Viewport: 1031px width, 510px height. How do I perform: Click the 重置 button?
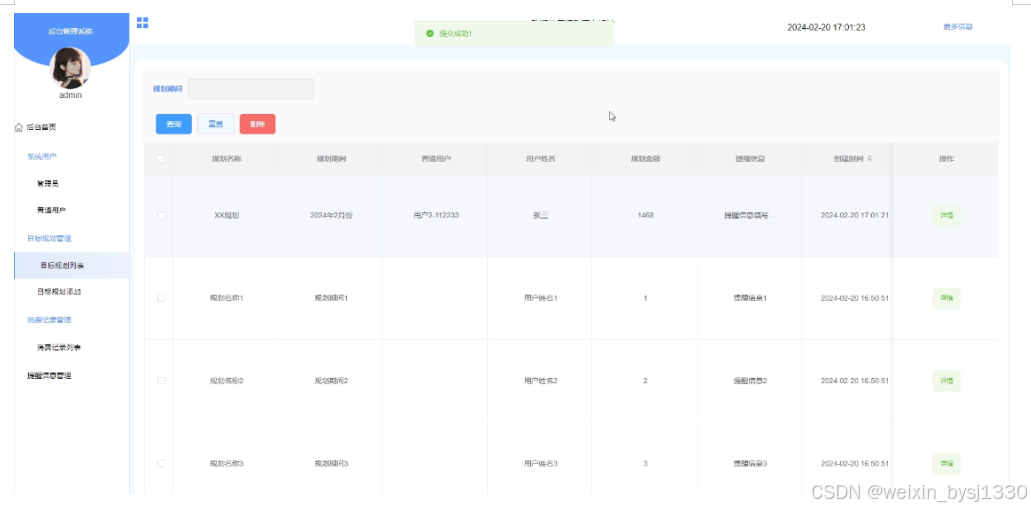[216, 124]
